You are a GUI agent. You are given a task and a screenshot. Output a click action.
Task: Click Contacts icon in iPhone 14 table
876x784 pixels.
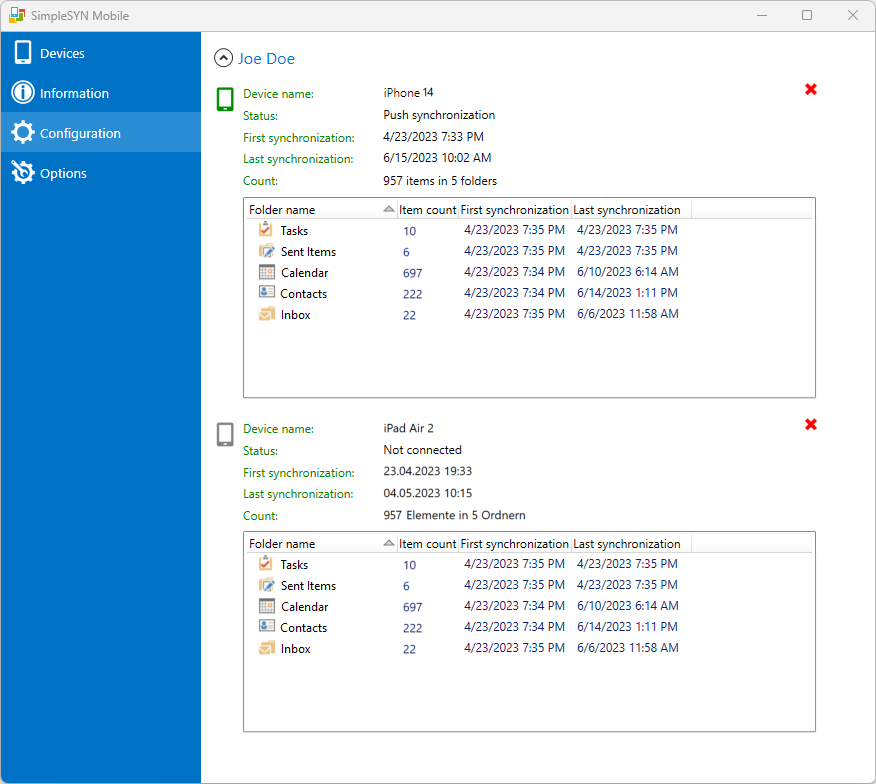pyautogui.click(x=266, y=292)
